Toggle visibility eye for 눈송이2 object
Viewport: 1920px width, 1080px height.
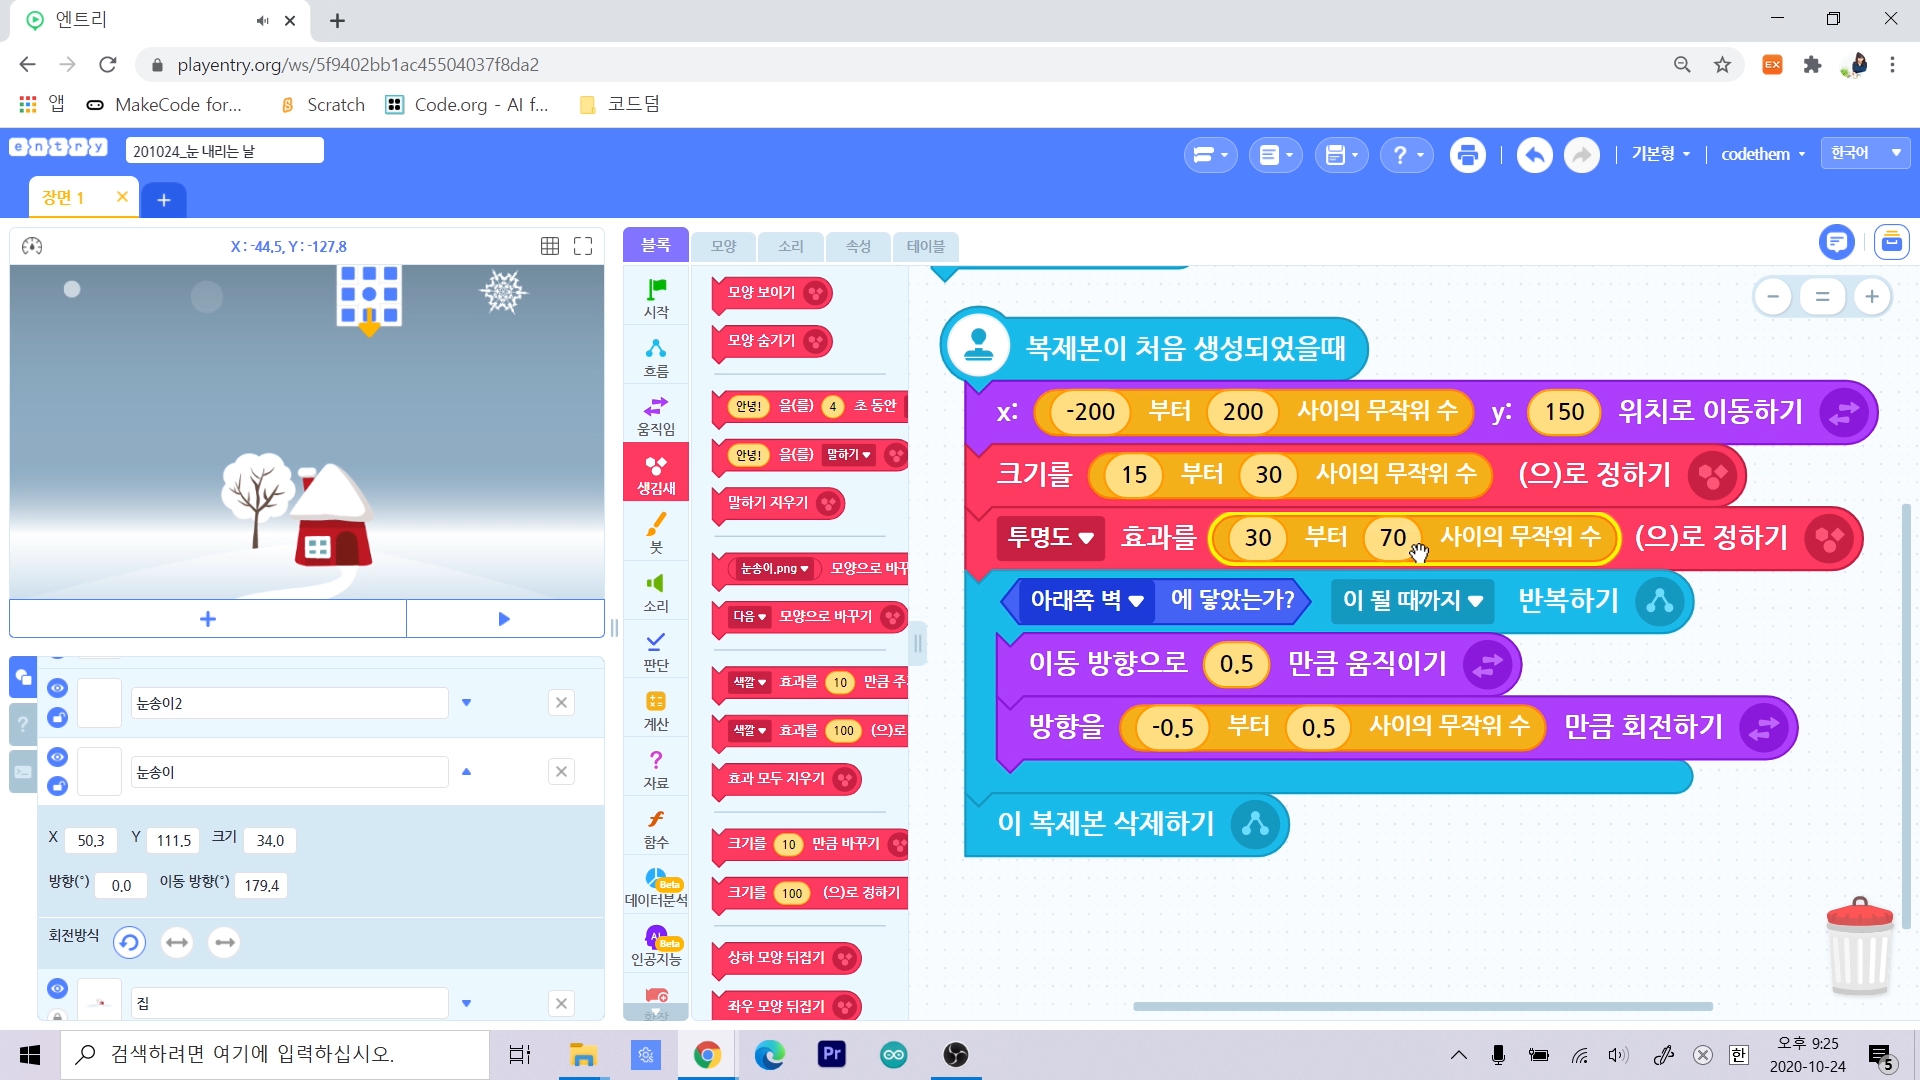click(57, 688)
